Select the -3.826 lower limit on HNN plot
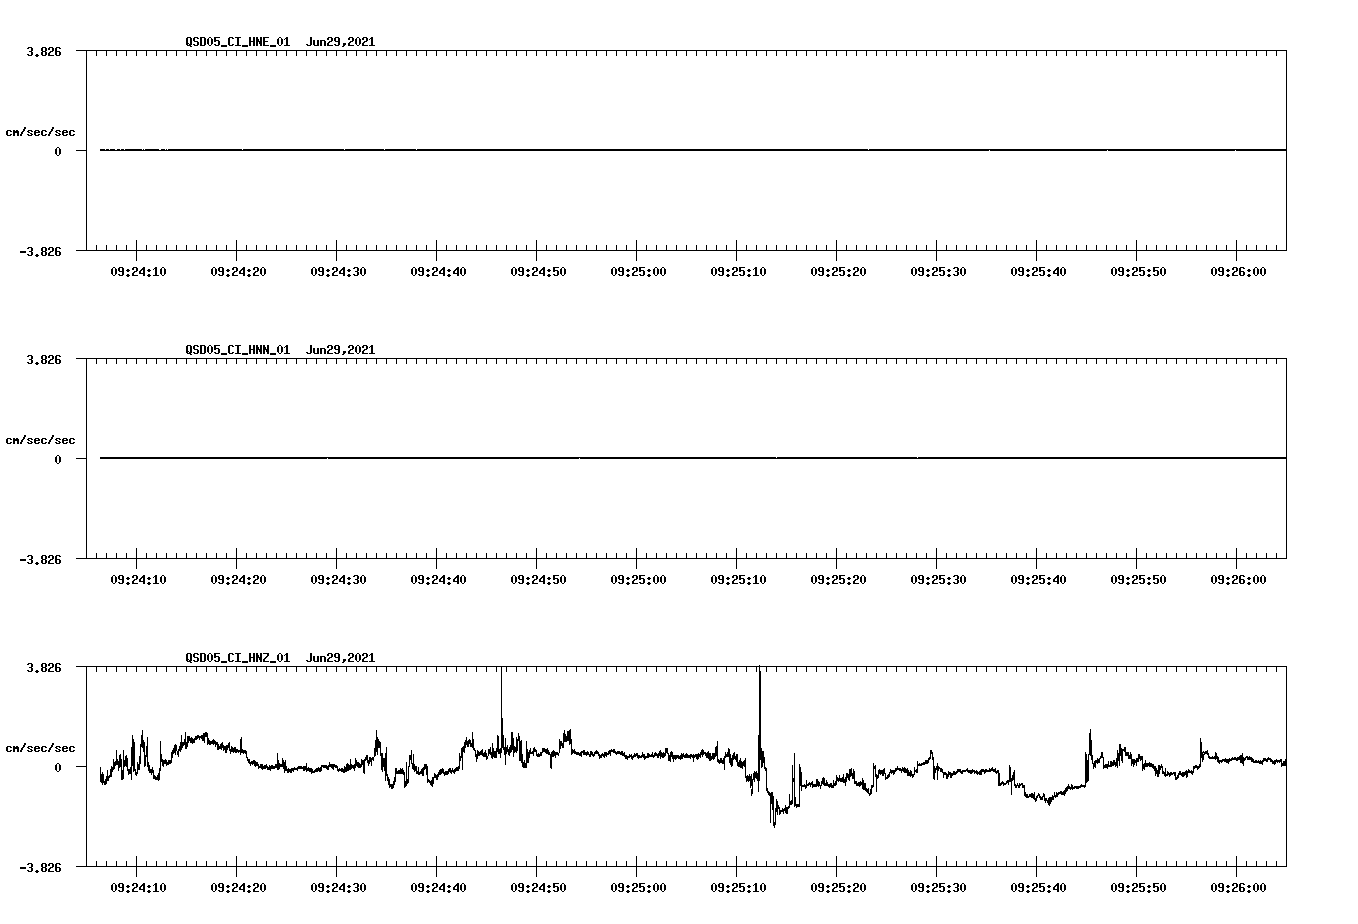1358x924 pixels. pyautogui.click(x=40, y=560)
